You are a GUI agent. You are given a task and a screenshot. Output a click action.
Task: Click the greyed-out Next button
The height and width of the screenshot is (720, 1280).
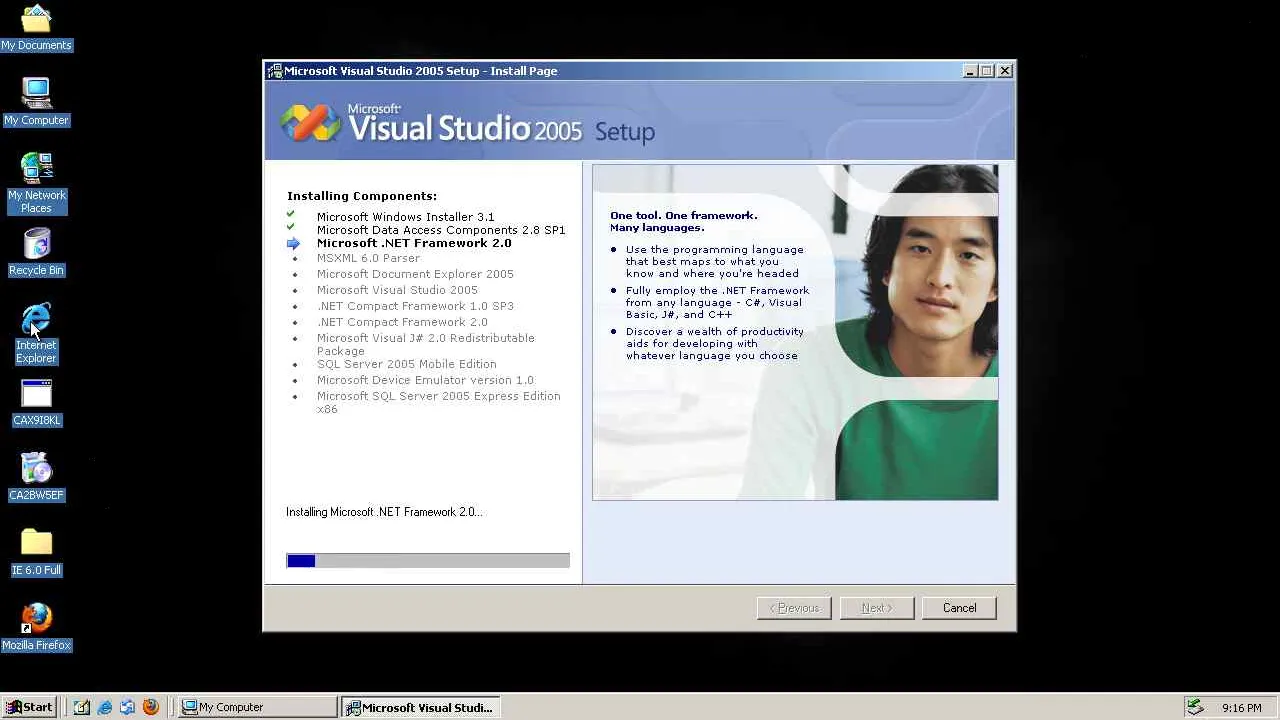[x=877, y=608]
